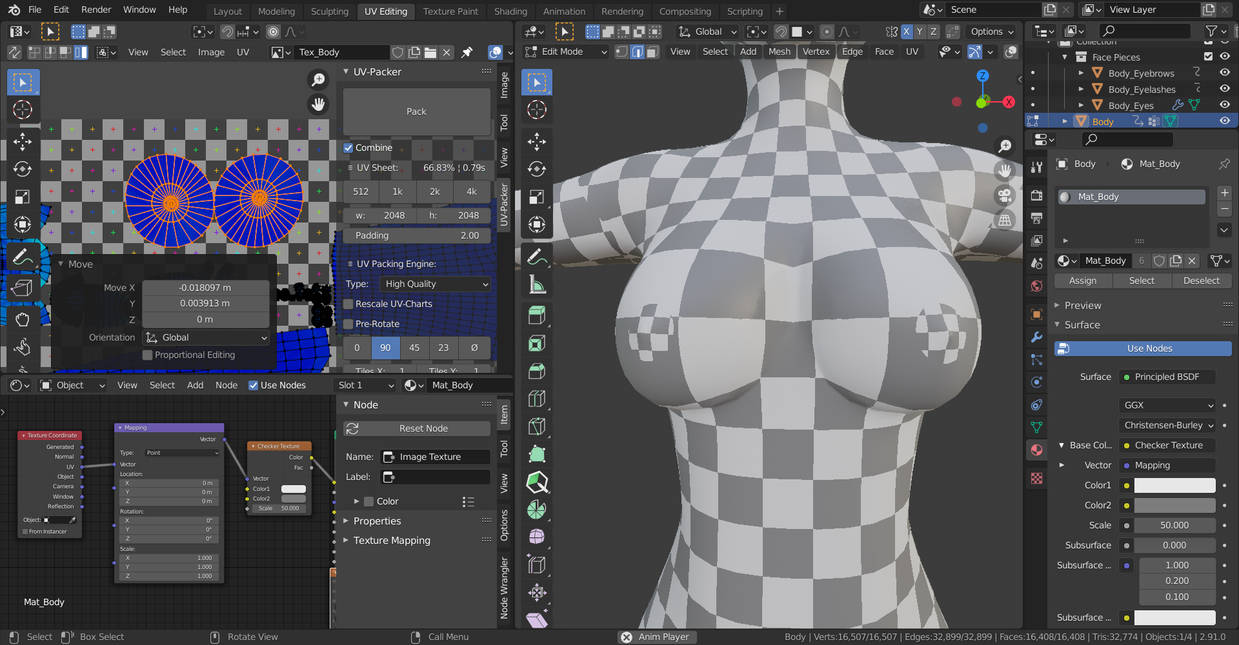Pick the Scale tool in UV editor
1239x645 pixels.
(22, 196)
